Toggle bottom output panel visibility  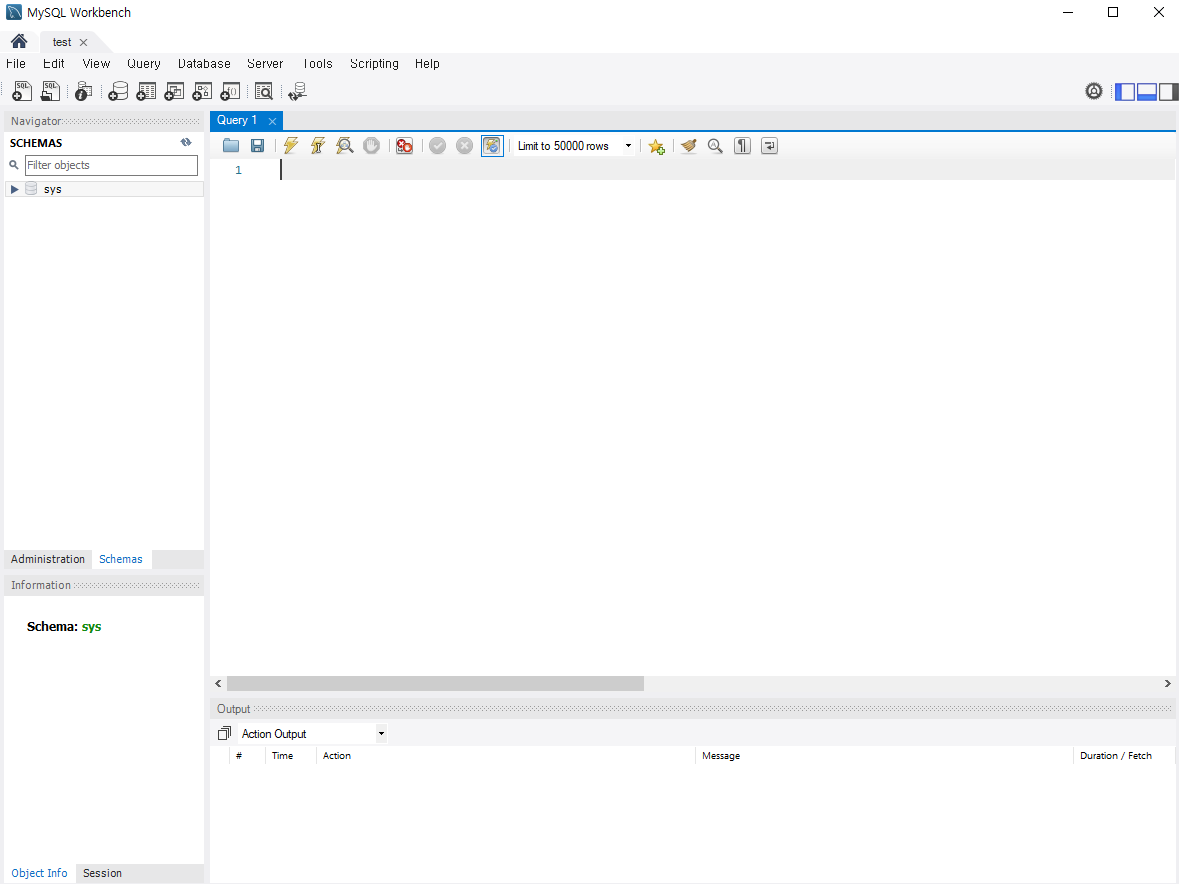pyautogui.click(x=1147, y=92)
